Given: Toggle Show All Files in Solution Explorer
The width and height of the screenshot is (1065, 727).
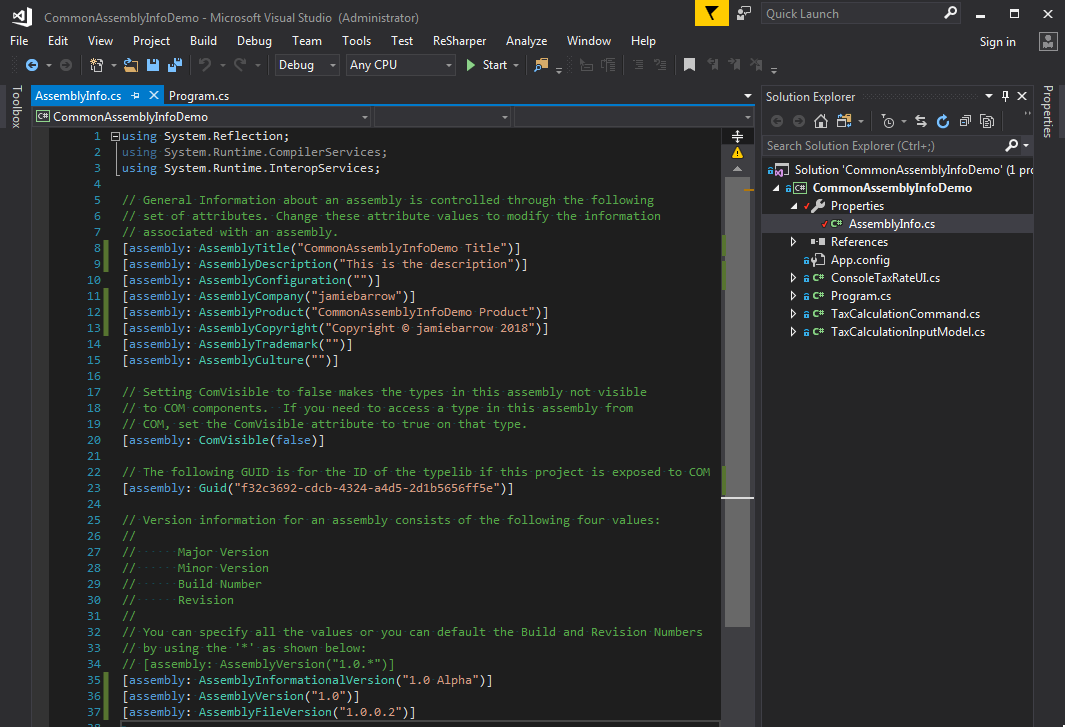Looking at the screenshot, I should [988, 121].
